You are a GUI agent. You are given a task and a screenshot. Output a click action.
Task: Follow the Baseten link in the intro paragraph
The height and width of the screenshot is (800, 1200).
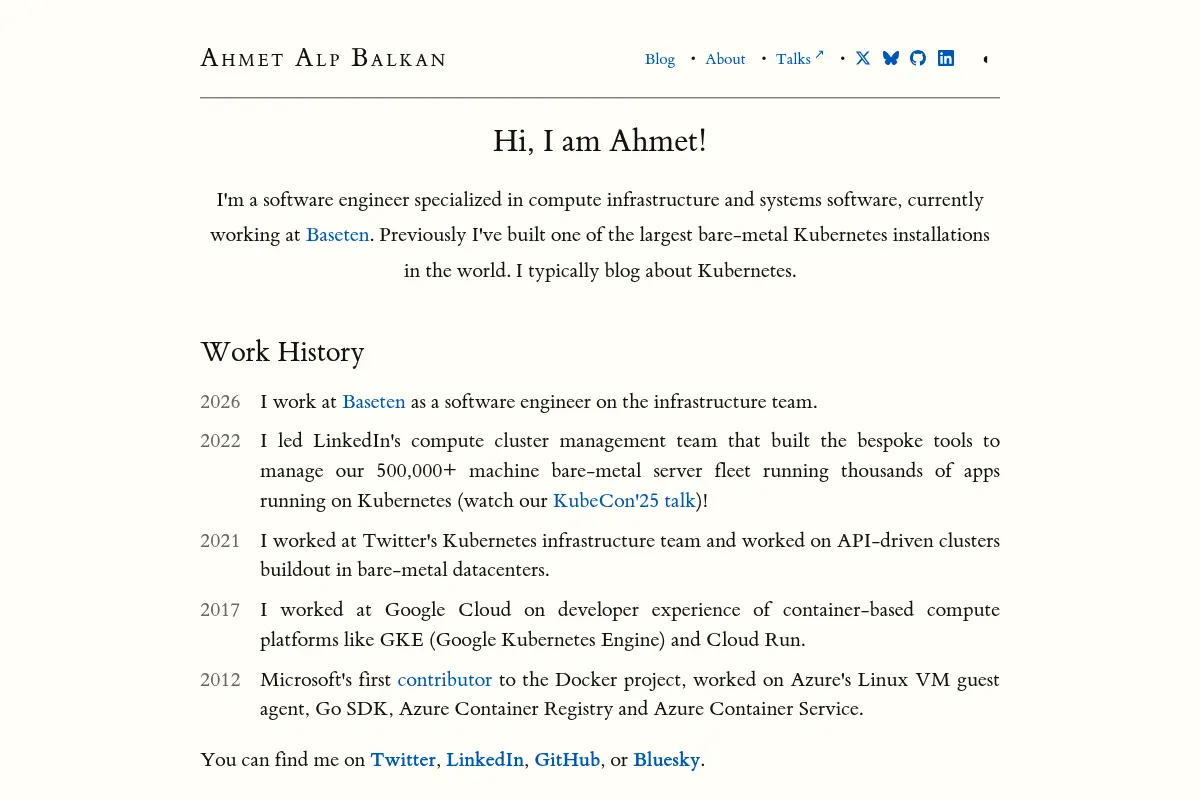(337, 235)
